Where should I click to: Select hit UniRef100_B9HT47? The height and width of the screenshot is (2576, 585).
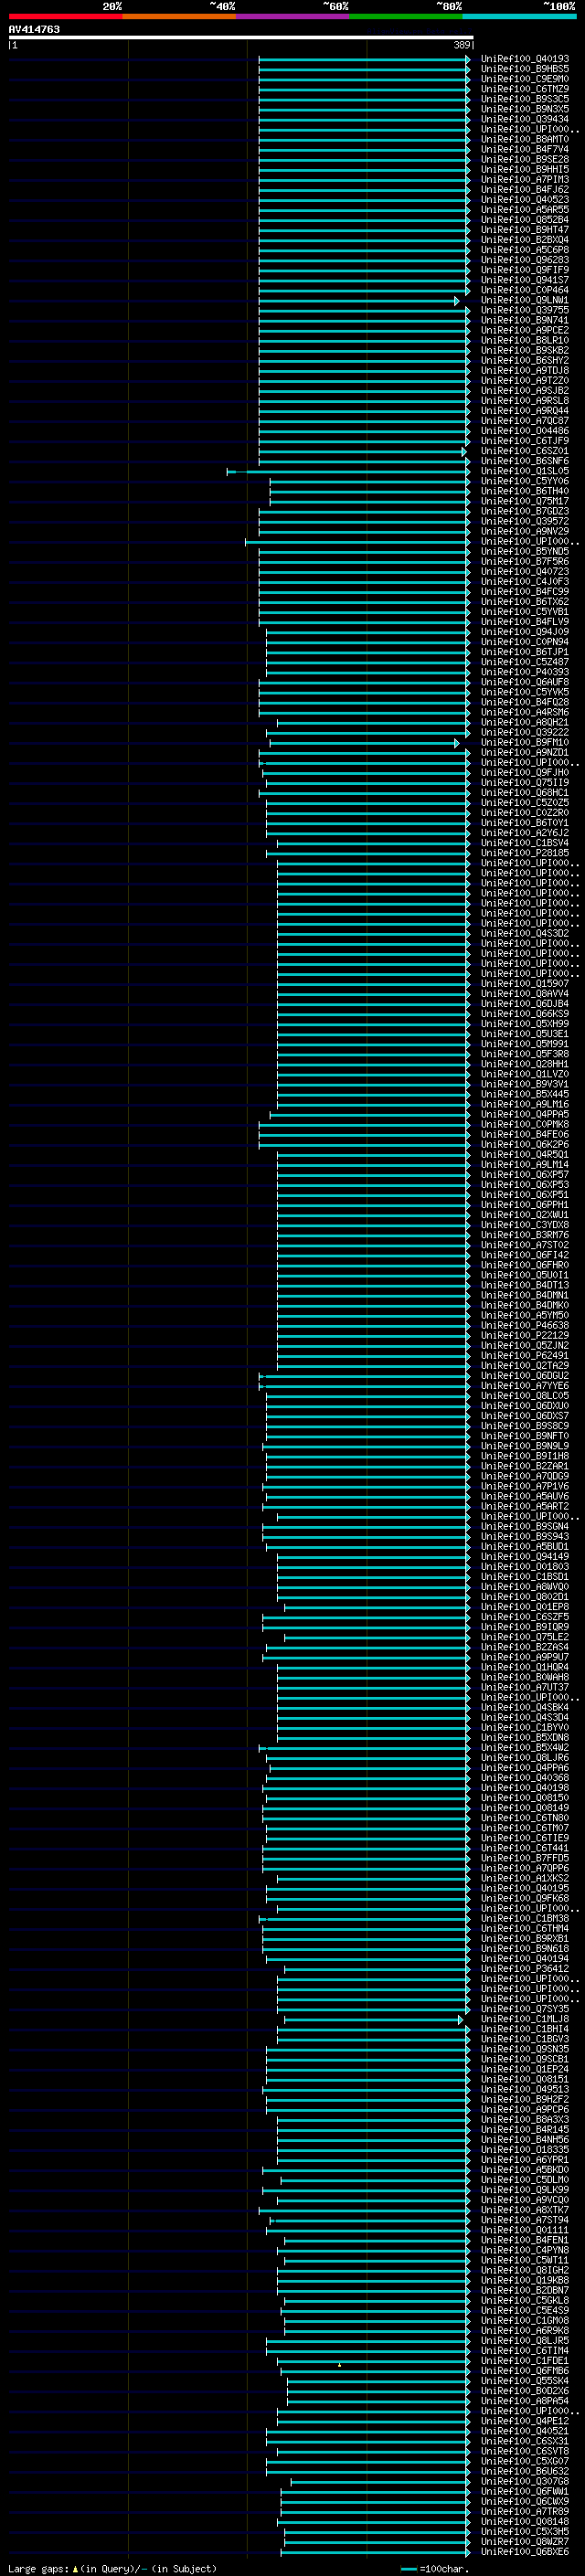[x=524, y=230]
